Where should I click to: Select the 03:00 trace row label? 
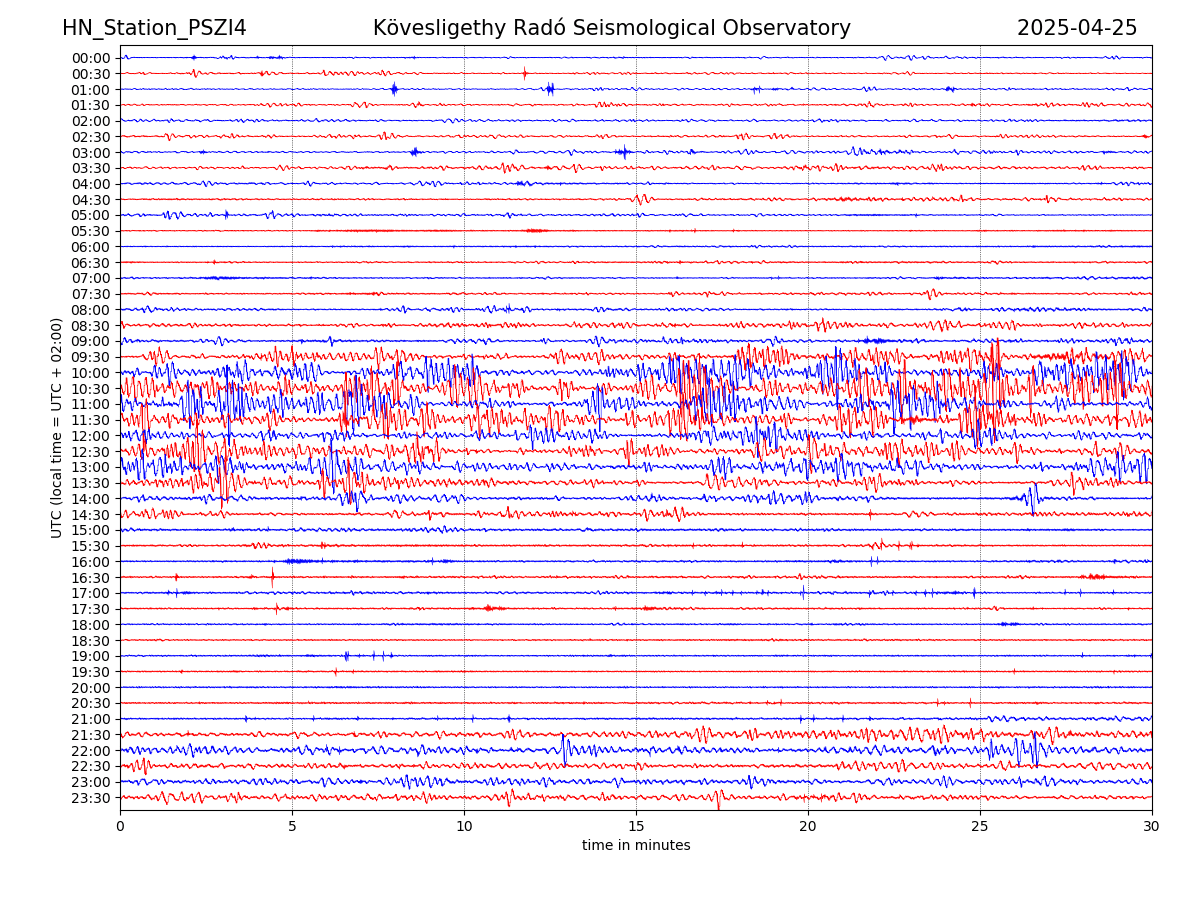click(x=91, y=153)
